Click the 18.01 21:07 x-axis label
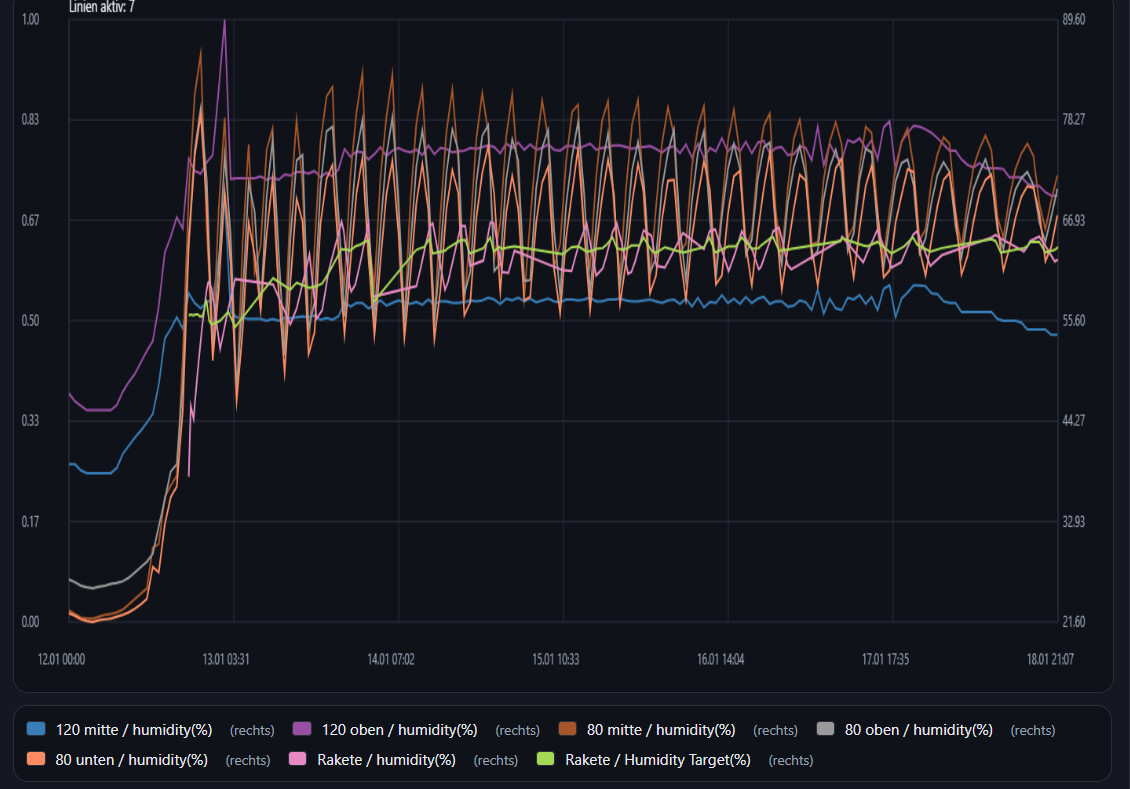The height and width of the screenshot is (789, 1130). (x=1050, y=660)
